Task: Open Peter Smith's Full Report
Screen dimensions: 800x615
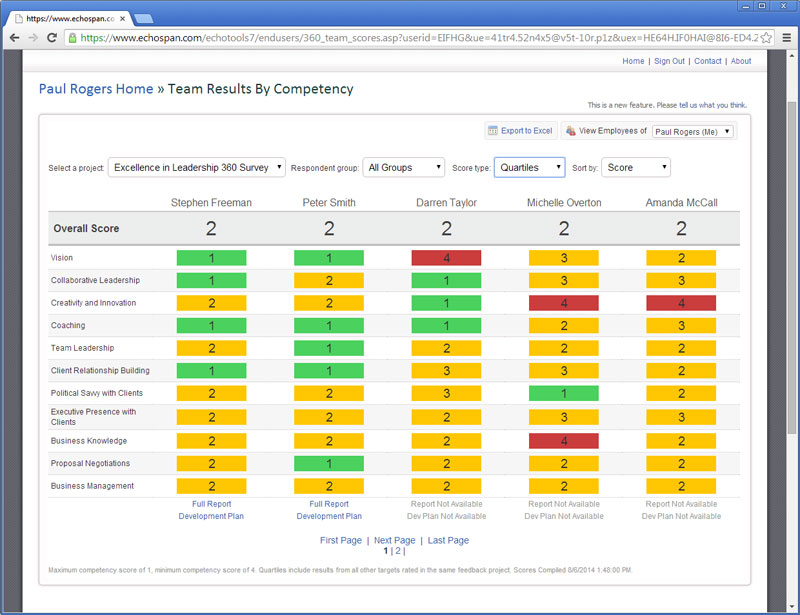Action: pos(329,504)
